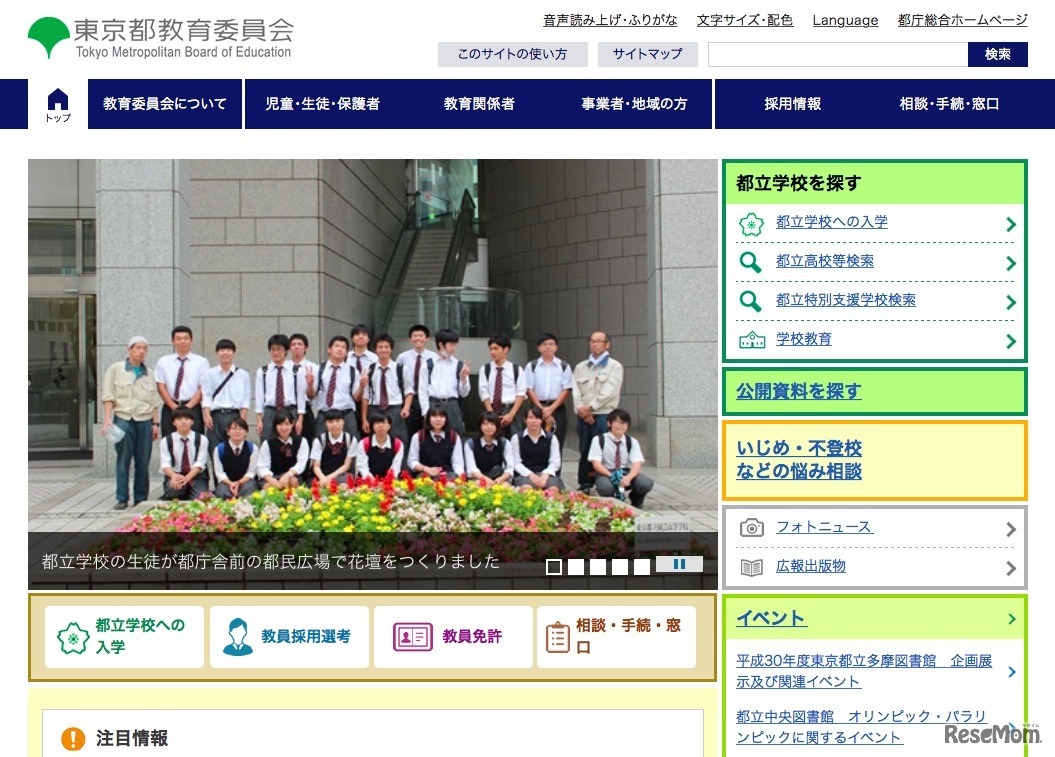Select the school building icon beside 学校教育
Viewport: 1055px width, 757px height.
click(752, 339)
